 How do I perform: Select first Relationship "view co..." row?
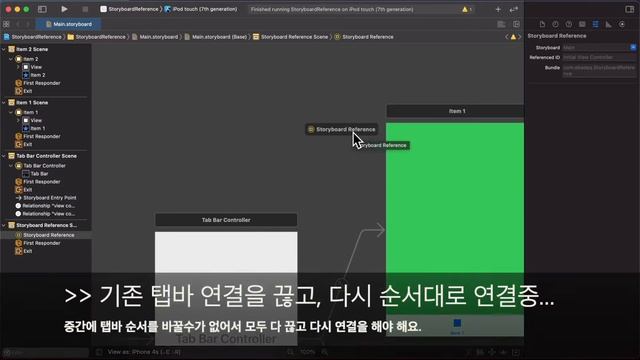pyautogui.click(x=45, y=206)
